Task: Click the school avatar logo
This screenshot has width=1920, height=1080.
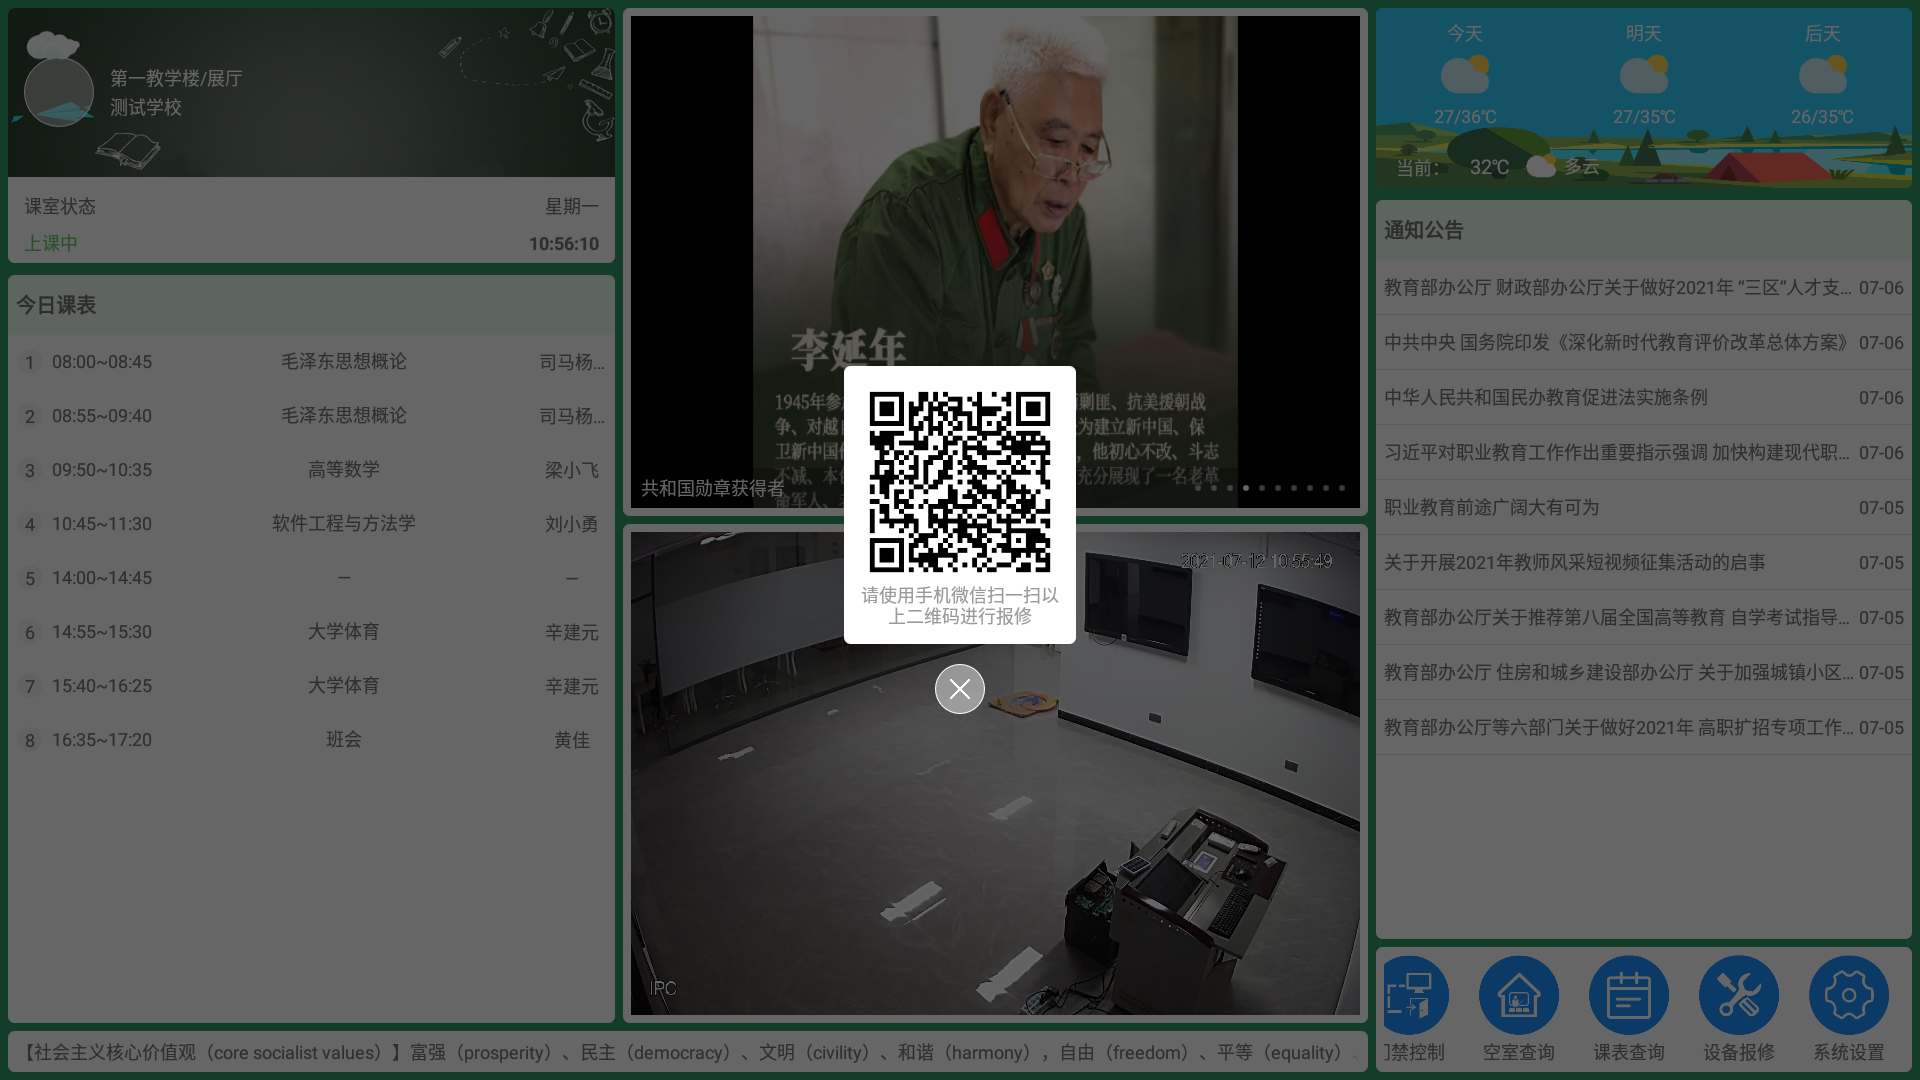Action: [59, 92]
